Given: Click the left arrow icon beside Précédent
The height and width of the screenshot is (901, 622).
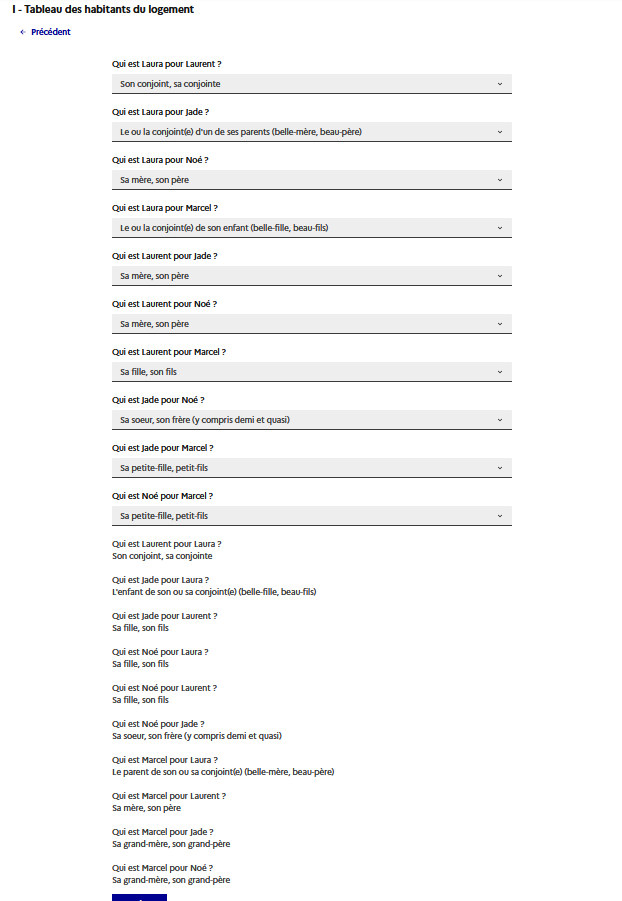Looking at the screenshot, I should 23,32.
